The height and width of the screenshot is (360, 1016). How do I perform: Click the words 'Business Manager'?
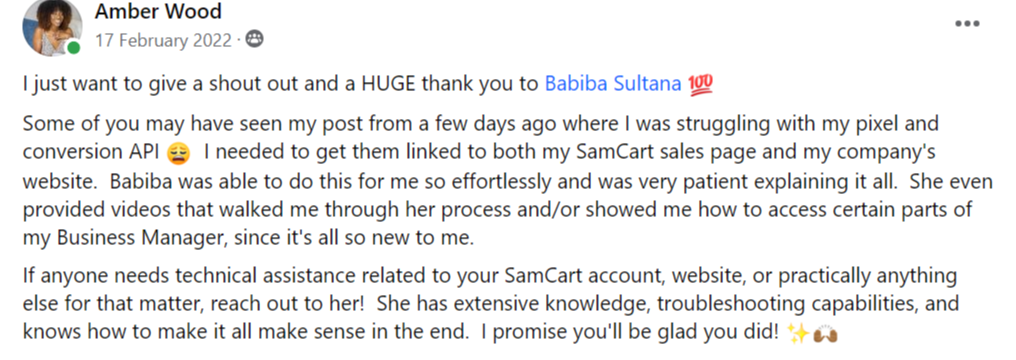click(x=139, y=238)
